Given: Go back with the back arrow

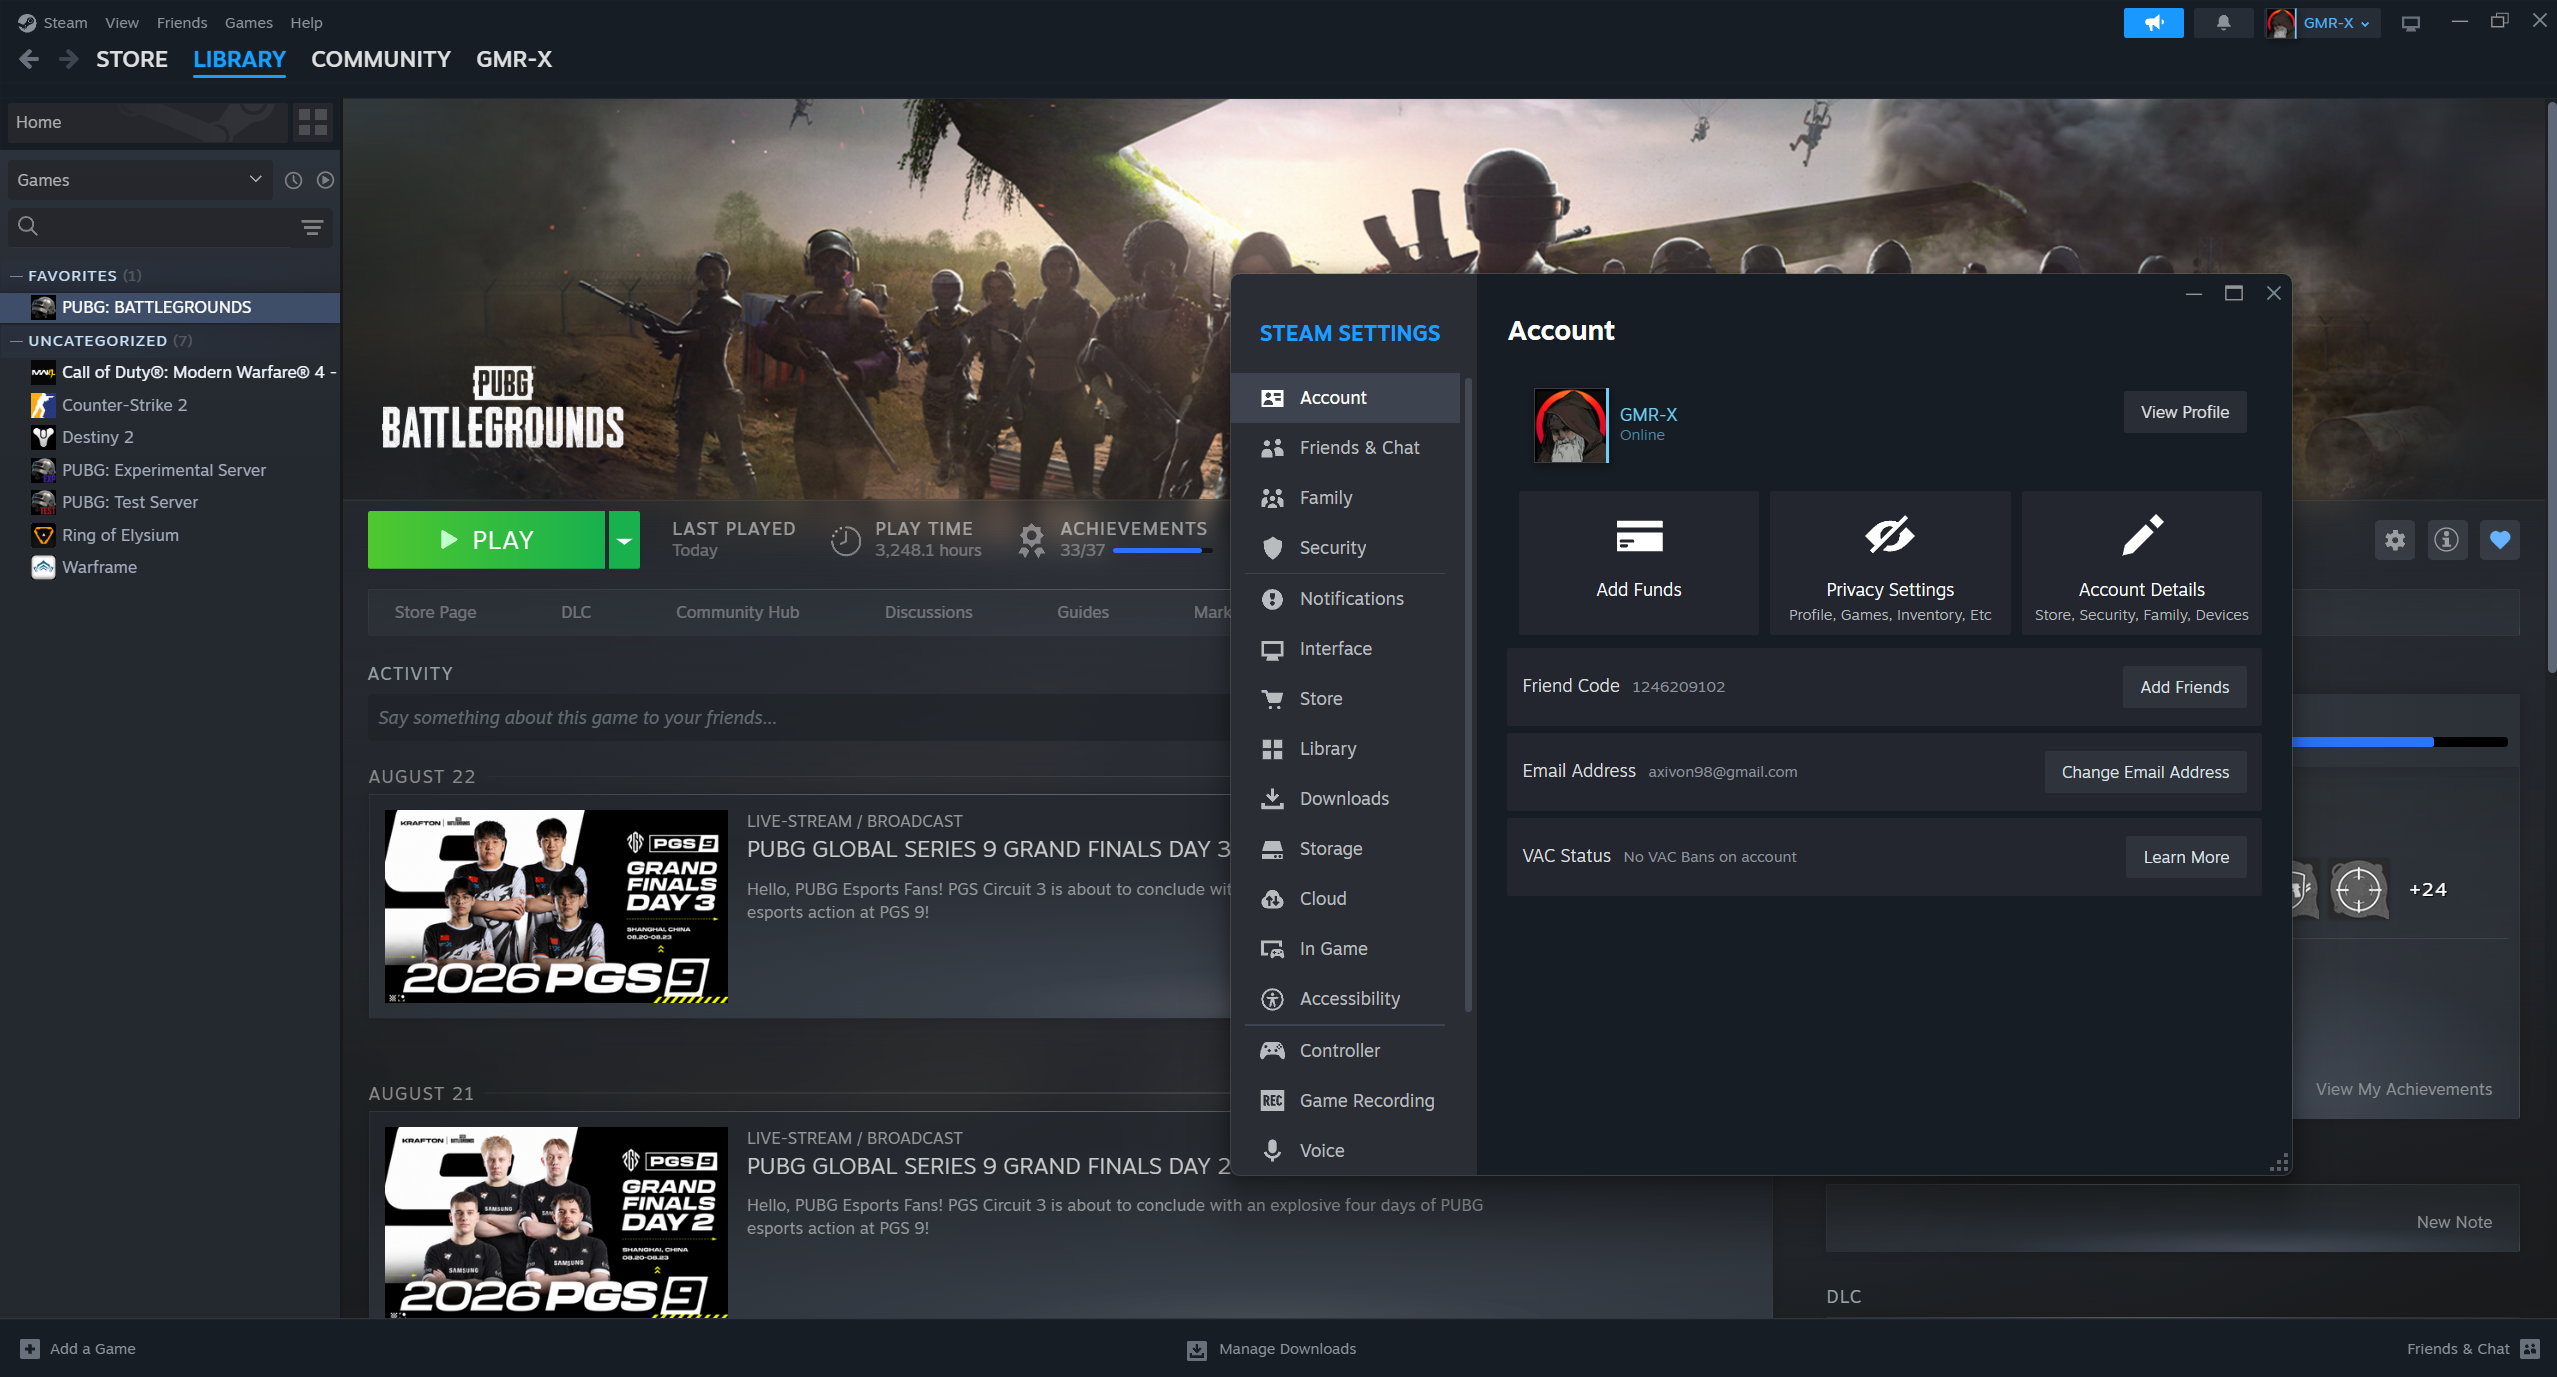Looking at the screenshot, I should click(29, 59).
